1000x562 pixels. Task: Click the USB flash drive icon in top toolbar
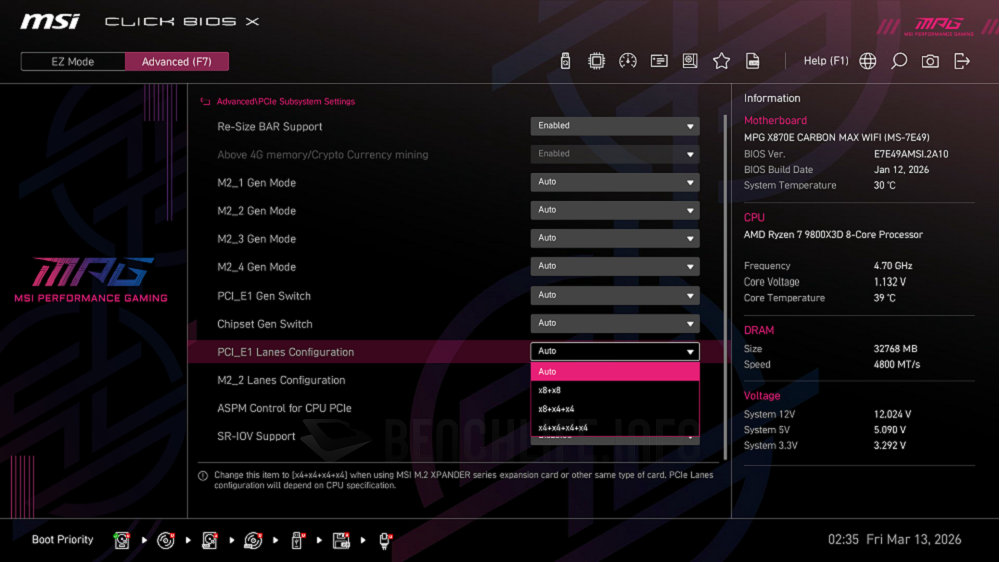(x=565, y=61)
